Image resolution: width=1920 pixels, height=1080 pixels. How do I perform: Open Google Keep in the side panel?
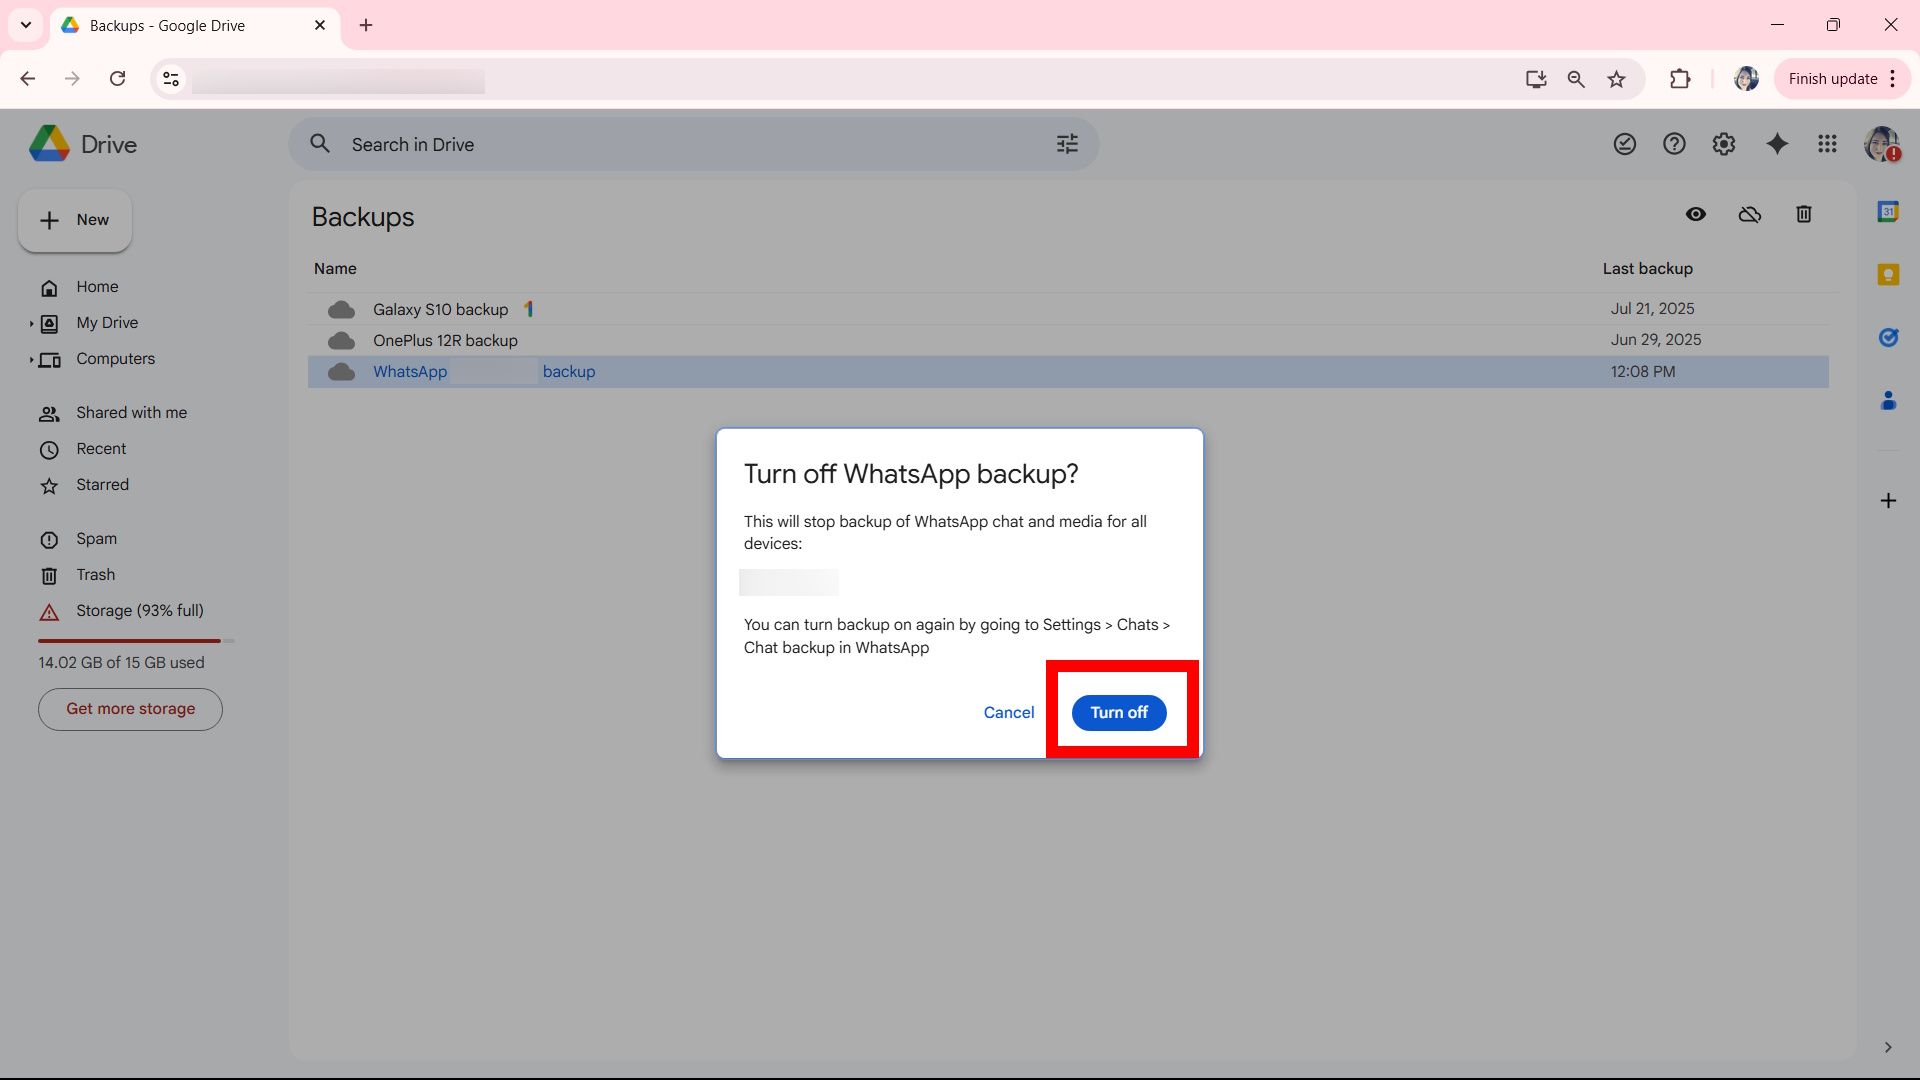[x=1889, y=274]
